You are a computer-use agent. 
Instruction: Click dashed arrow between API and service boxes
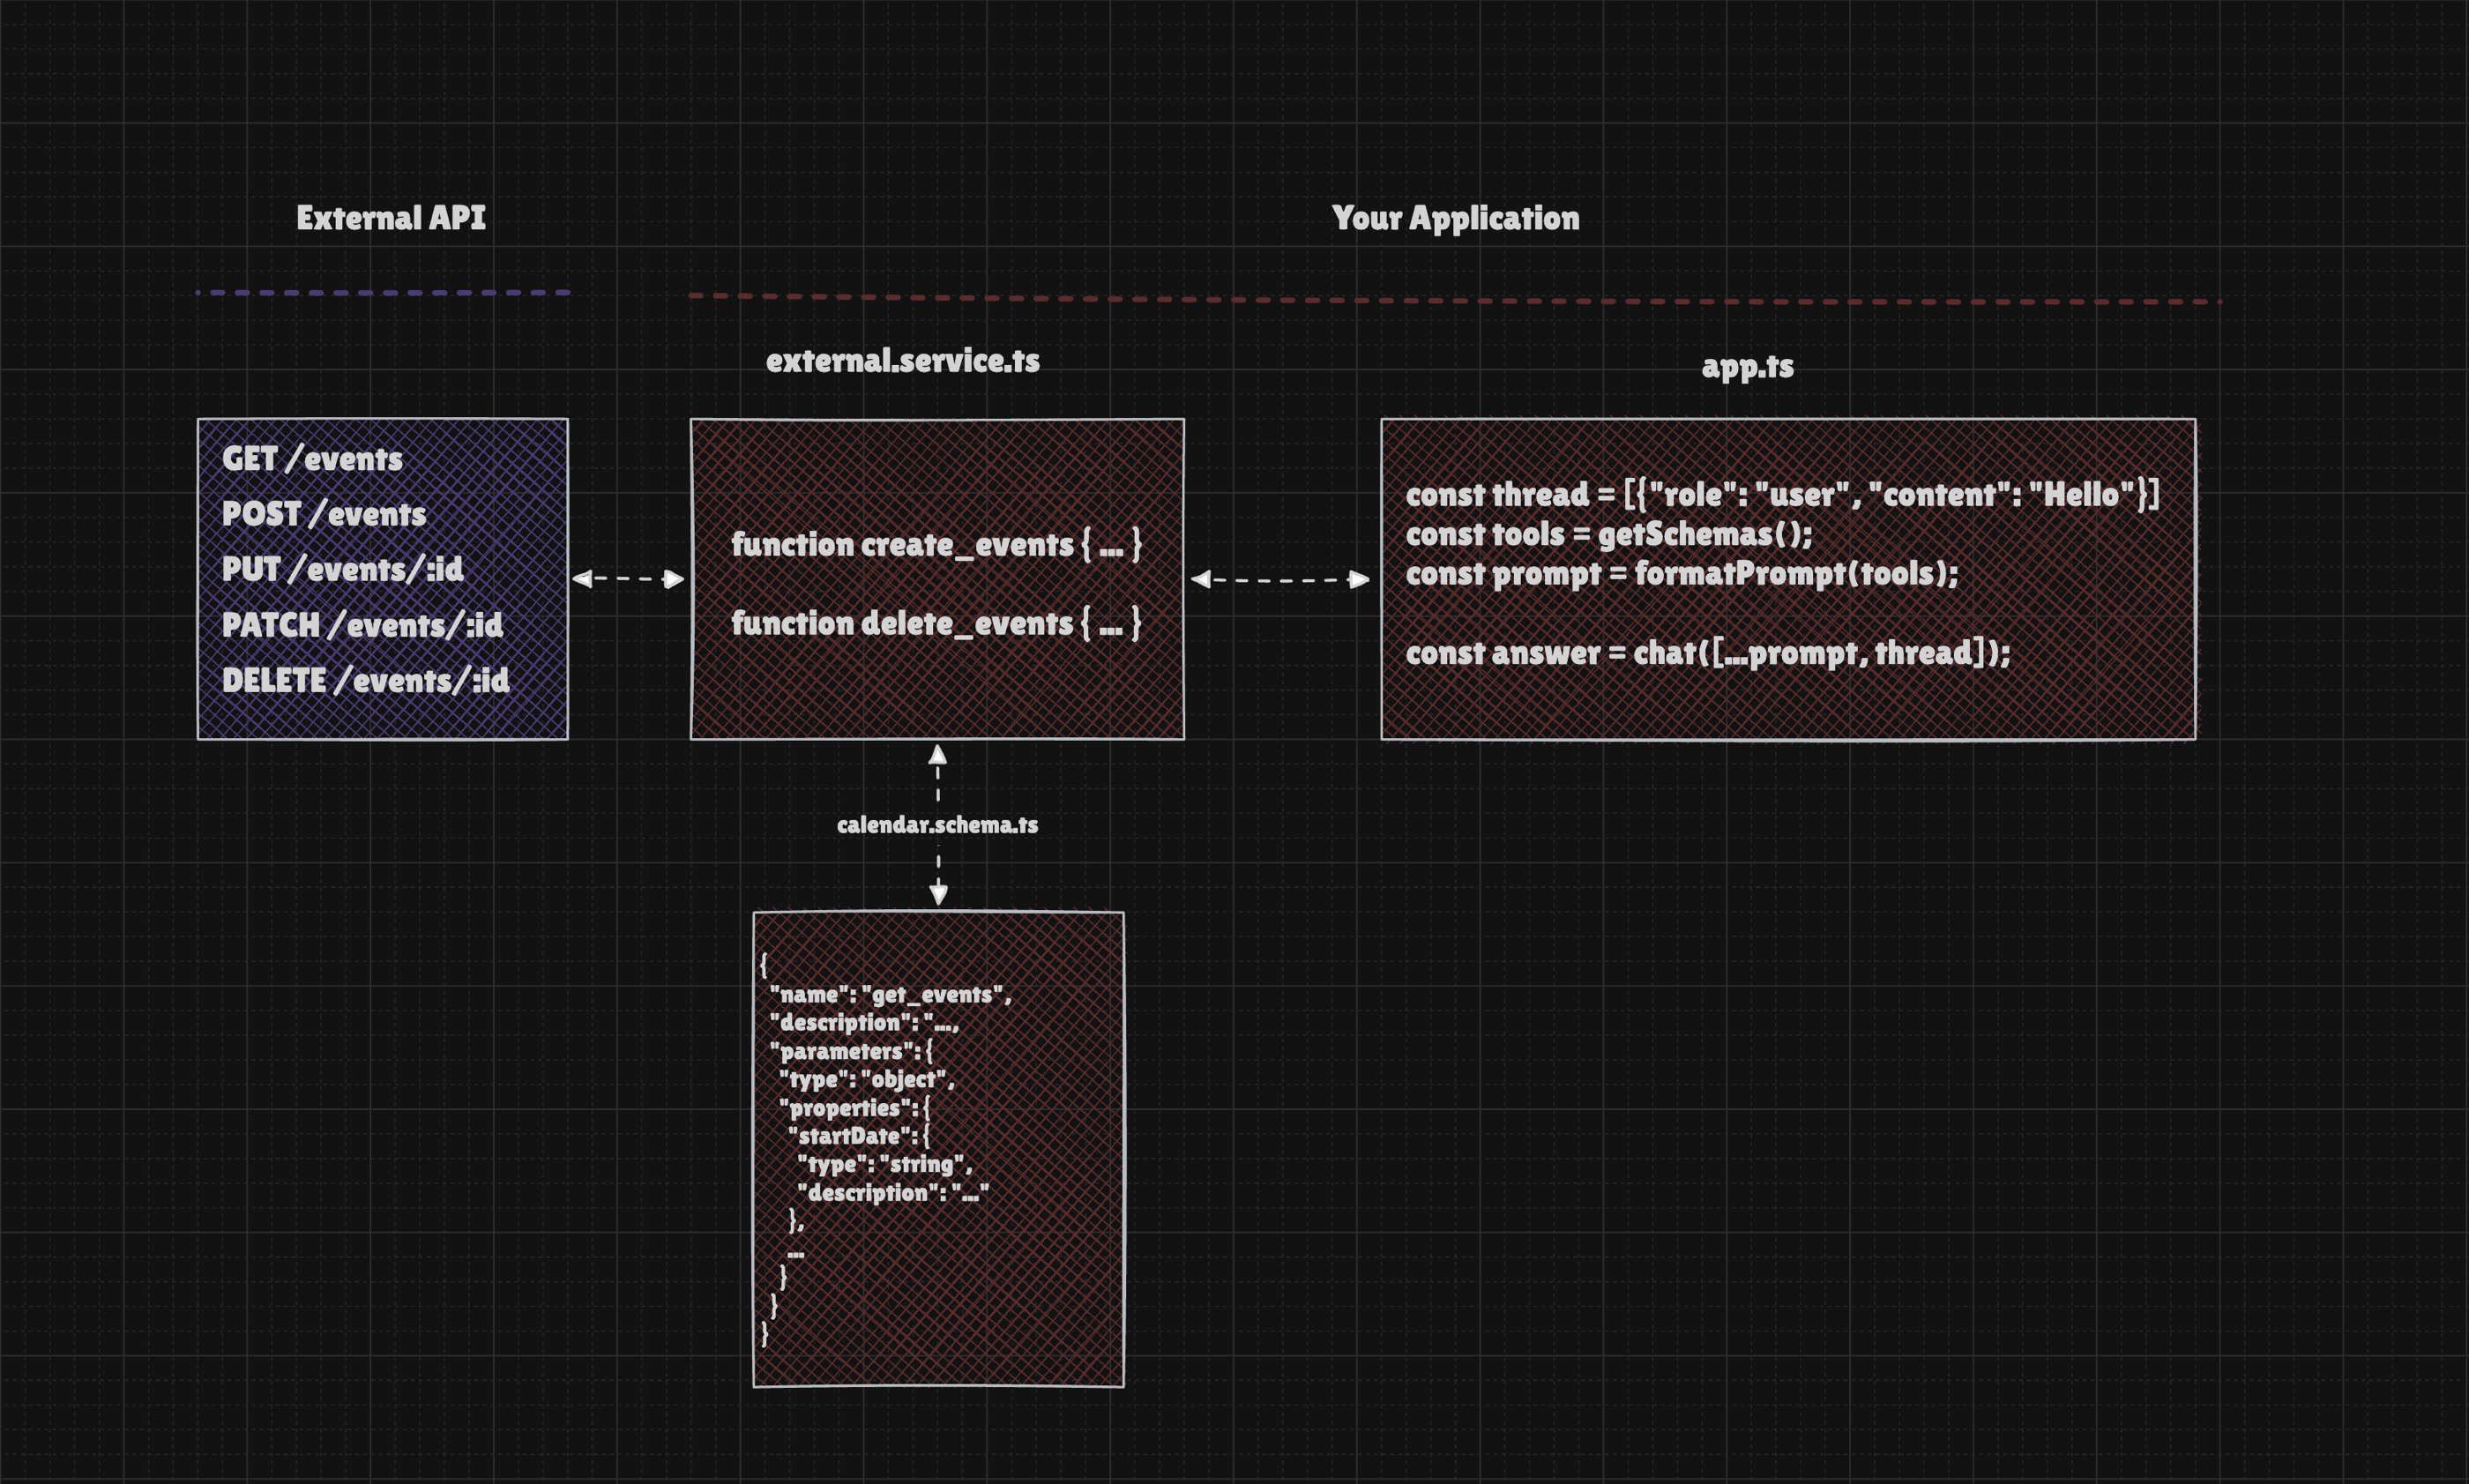click(x=628, y=578)
